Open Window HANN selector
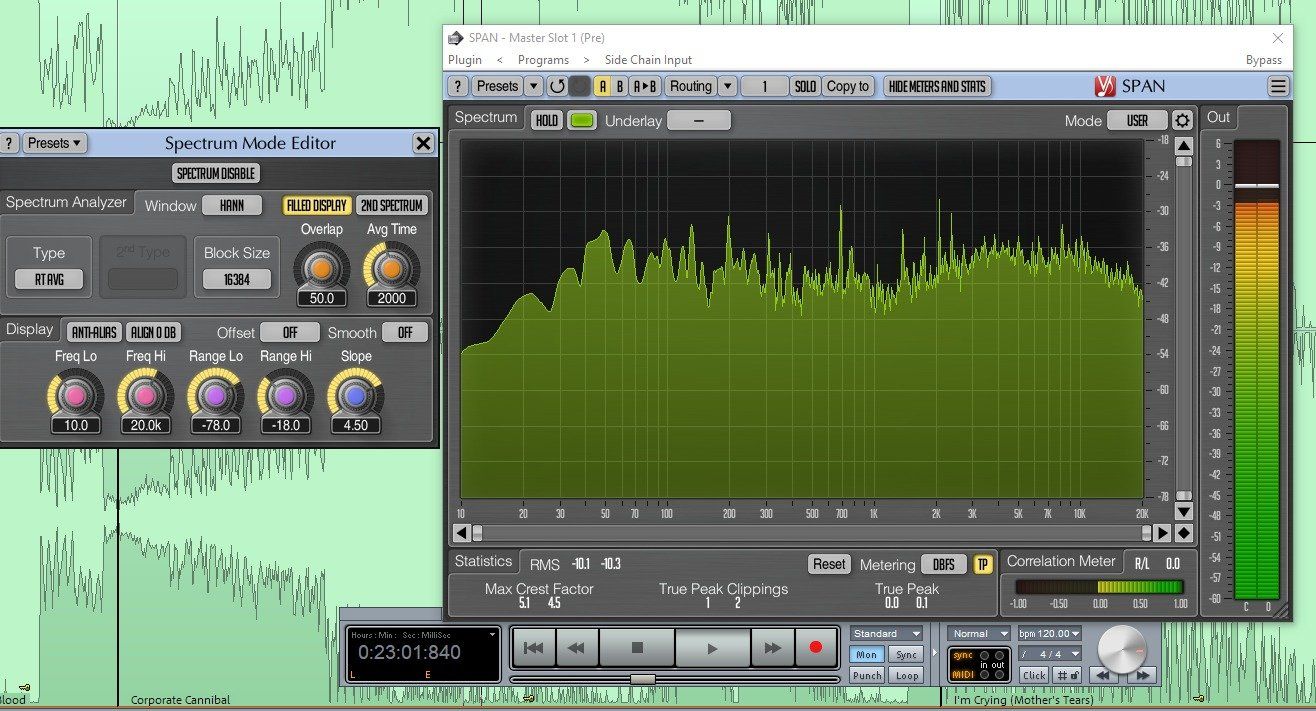This screenshot has width=1316, height=711. tap(232, 205)
